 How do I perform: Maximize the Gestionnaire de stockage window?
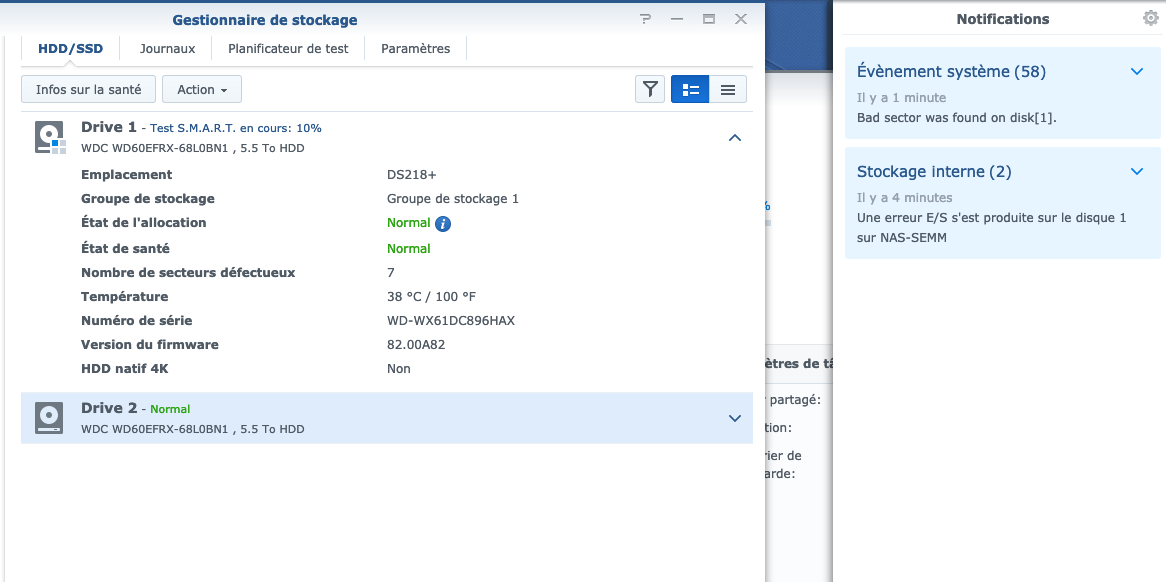708,20
